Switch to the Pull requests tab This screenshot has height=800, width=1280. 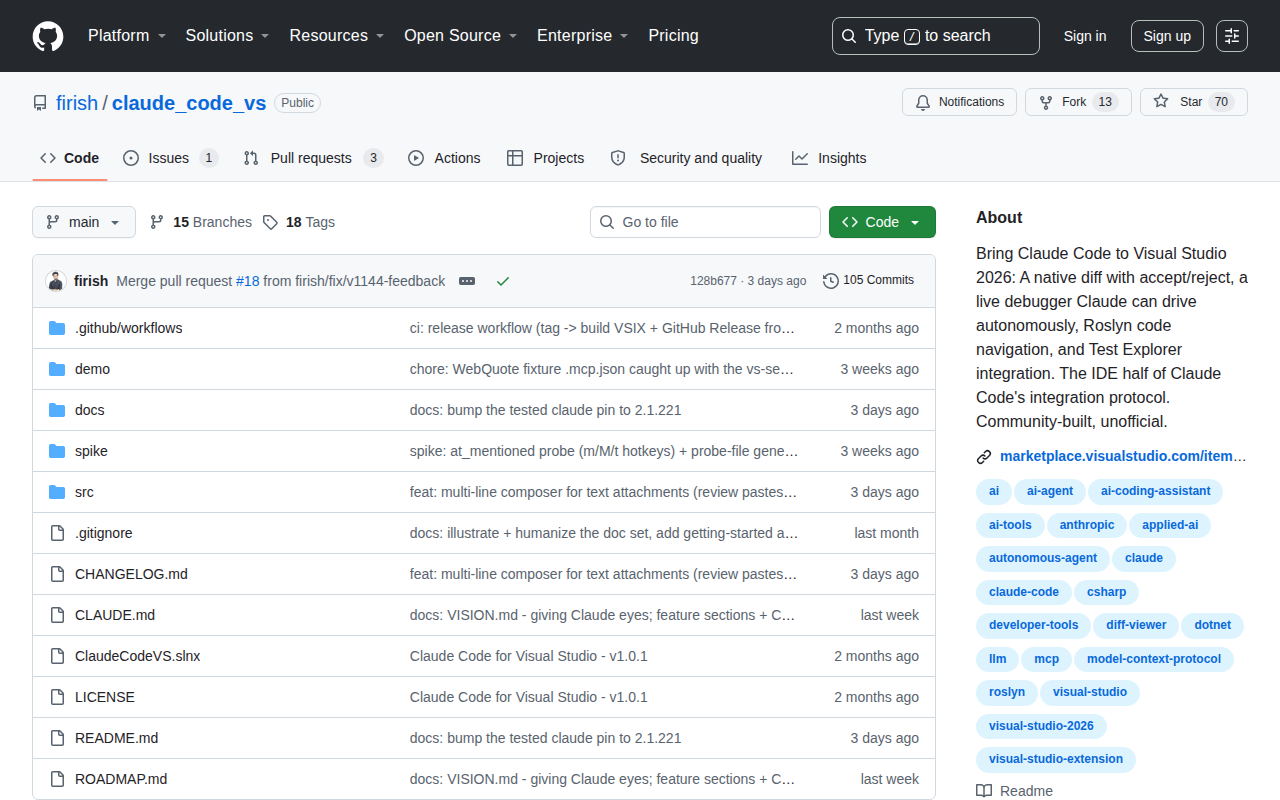tap(313, 158)
